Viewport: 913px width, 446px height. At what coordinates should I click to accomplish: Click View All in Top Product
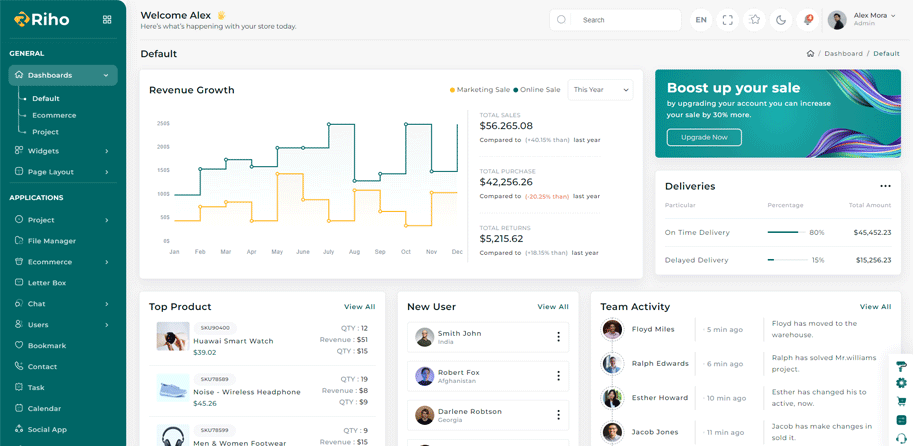point(359,307)
